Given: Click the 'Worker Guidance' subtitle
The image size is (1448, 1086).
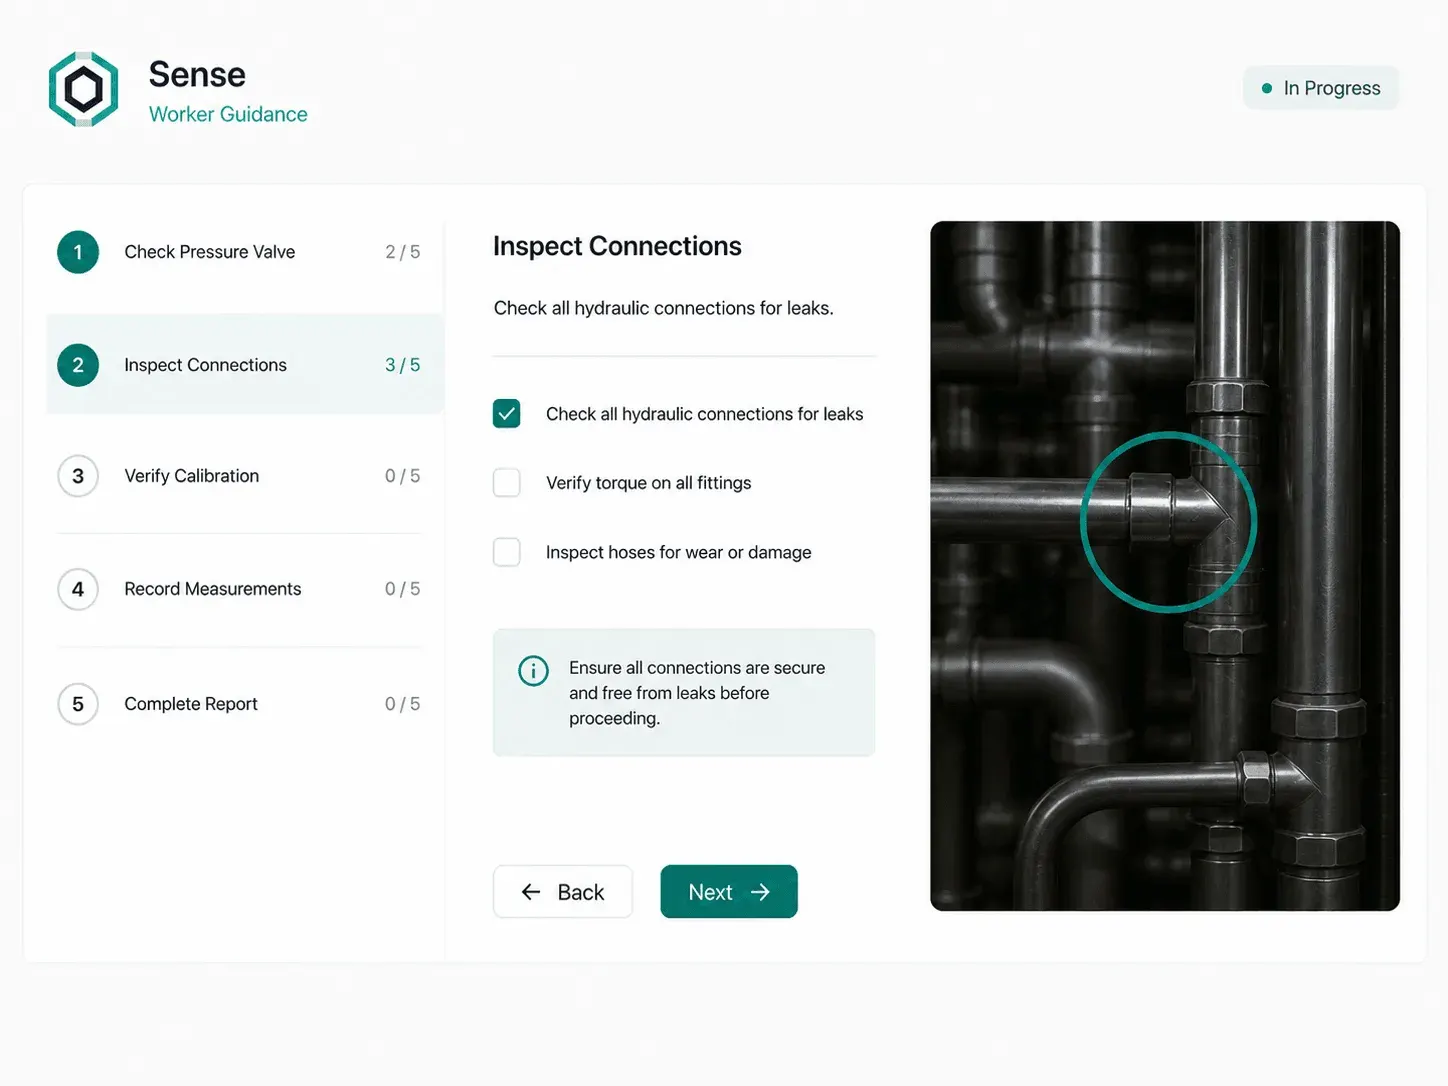Looking at the screenshot, I should tap(228, 114).
